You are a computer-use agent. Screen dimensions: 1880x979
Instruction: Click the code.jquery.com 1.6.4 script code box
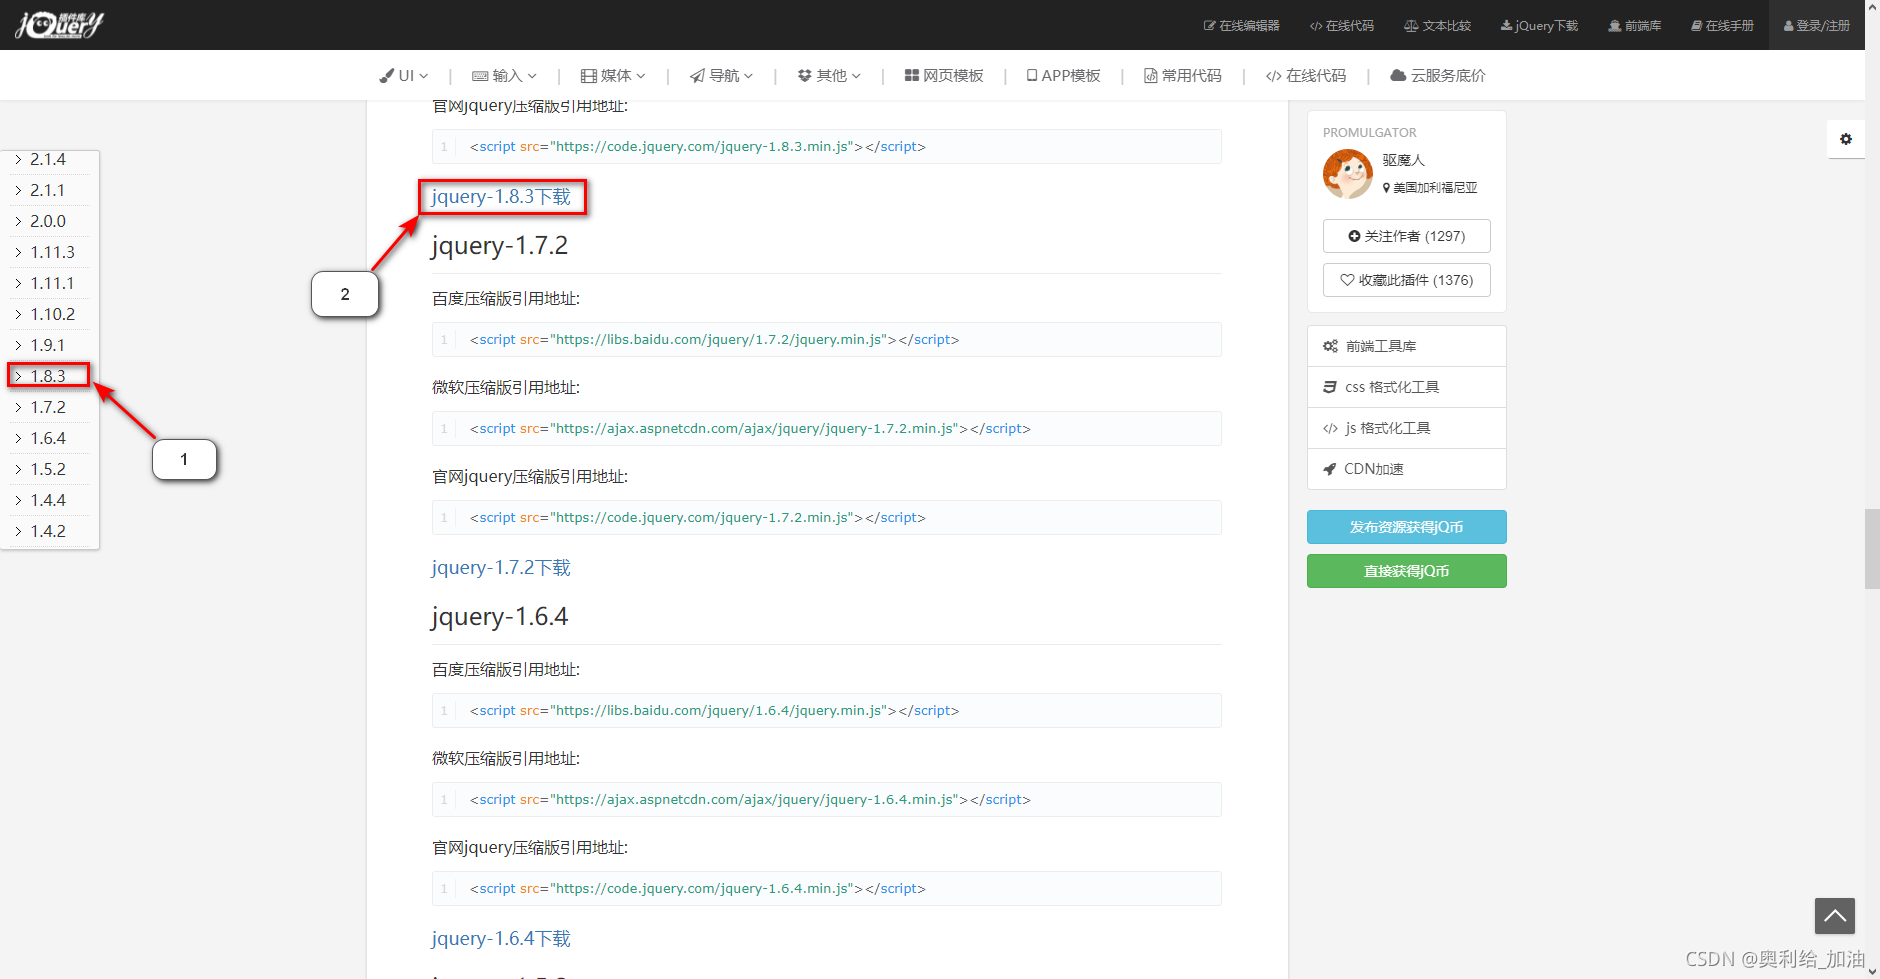[x=826, y=889]
